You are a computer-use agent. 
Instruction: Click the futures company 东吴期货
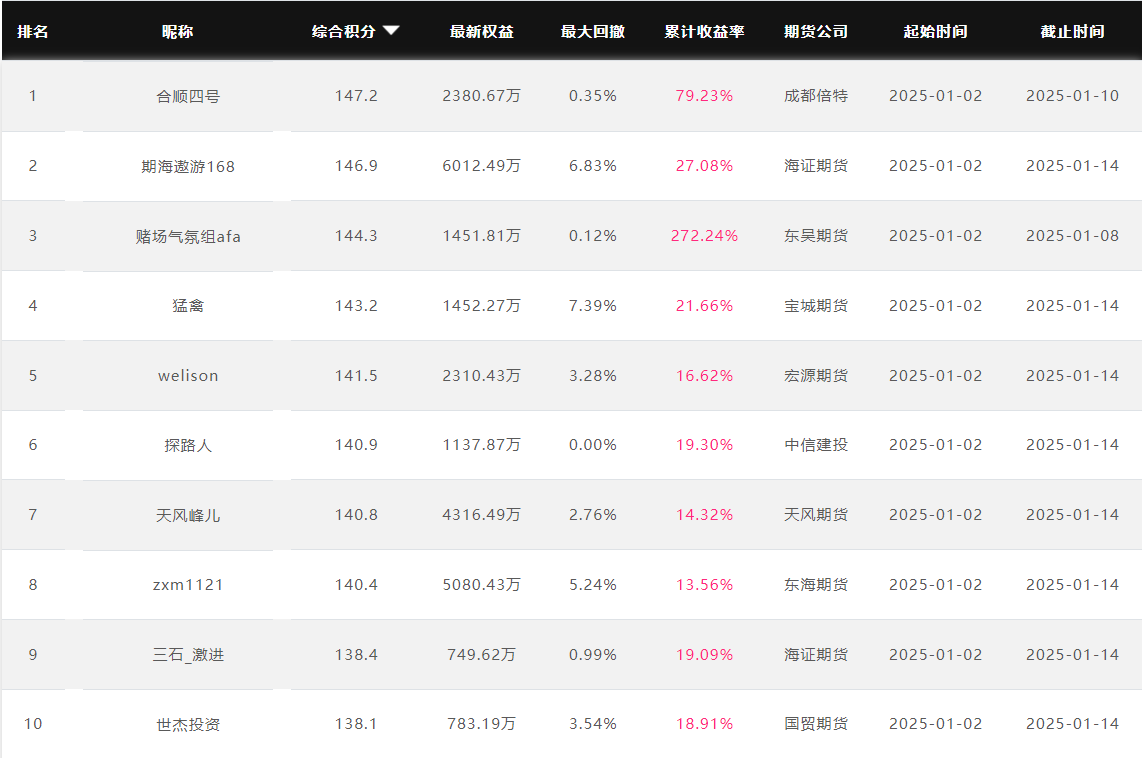pyautogui.click(x=816, y=236)
